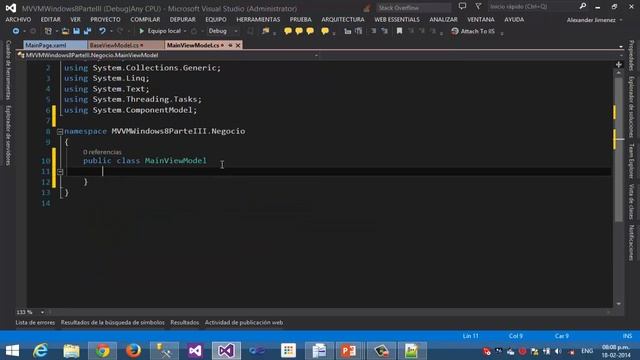Open the DEPURAR menu
Viewport: 640px width, 360px height.
(182, 20)
